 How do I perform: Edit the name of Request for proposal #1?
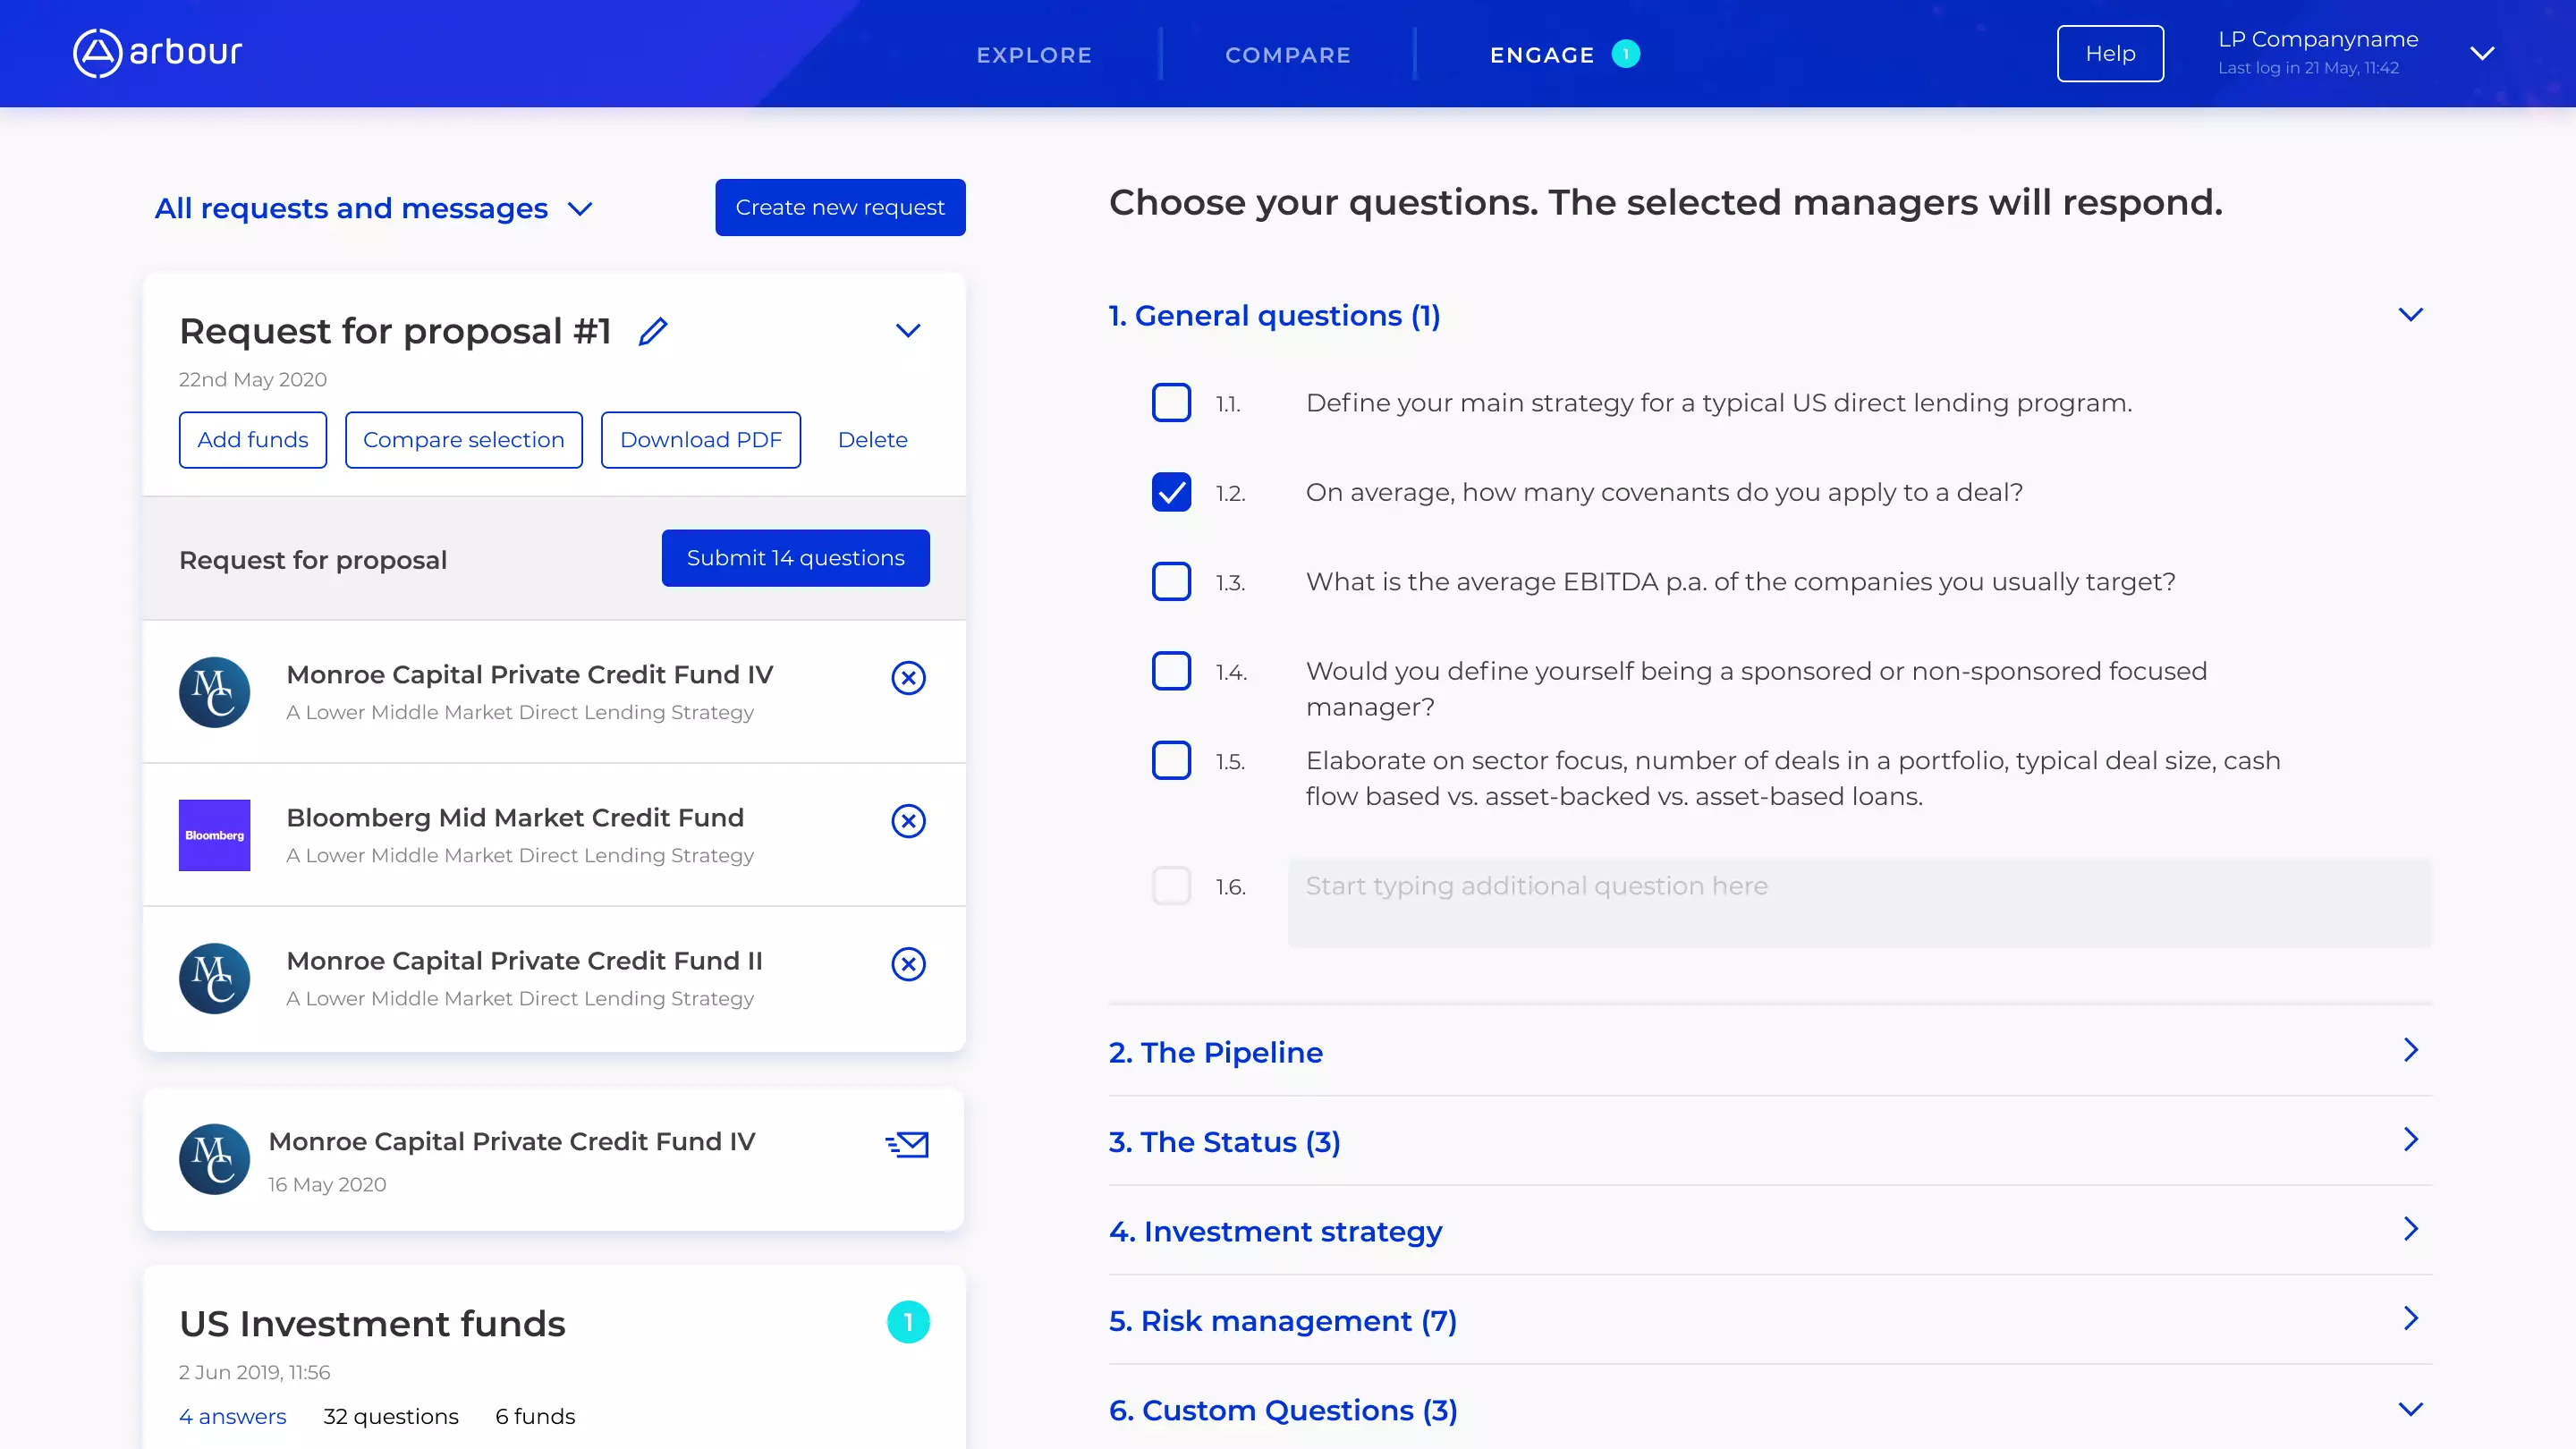(654, 331)
